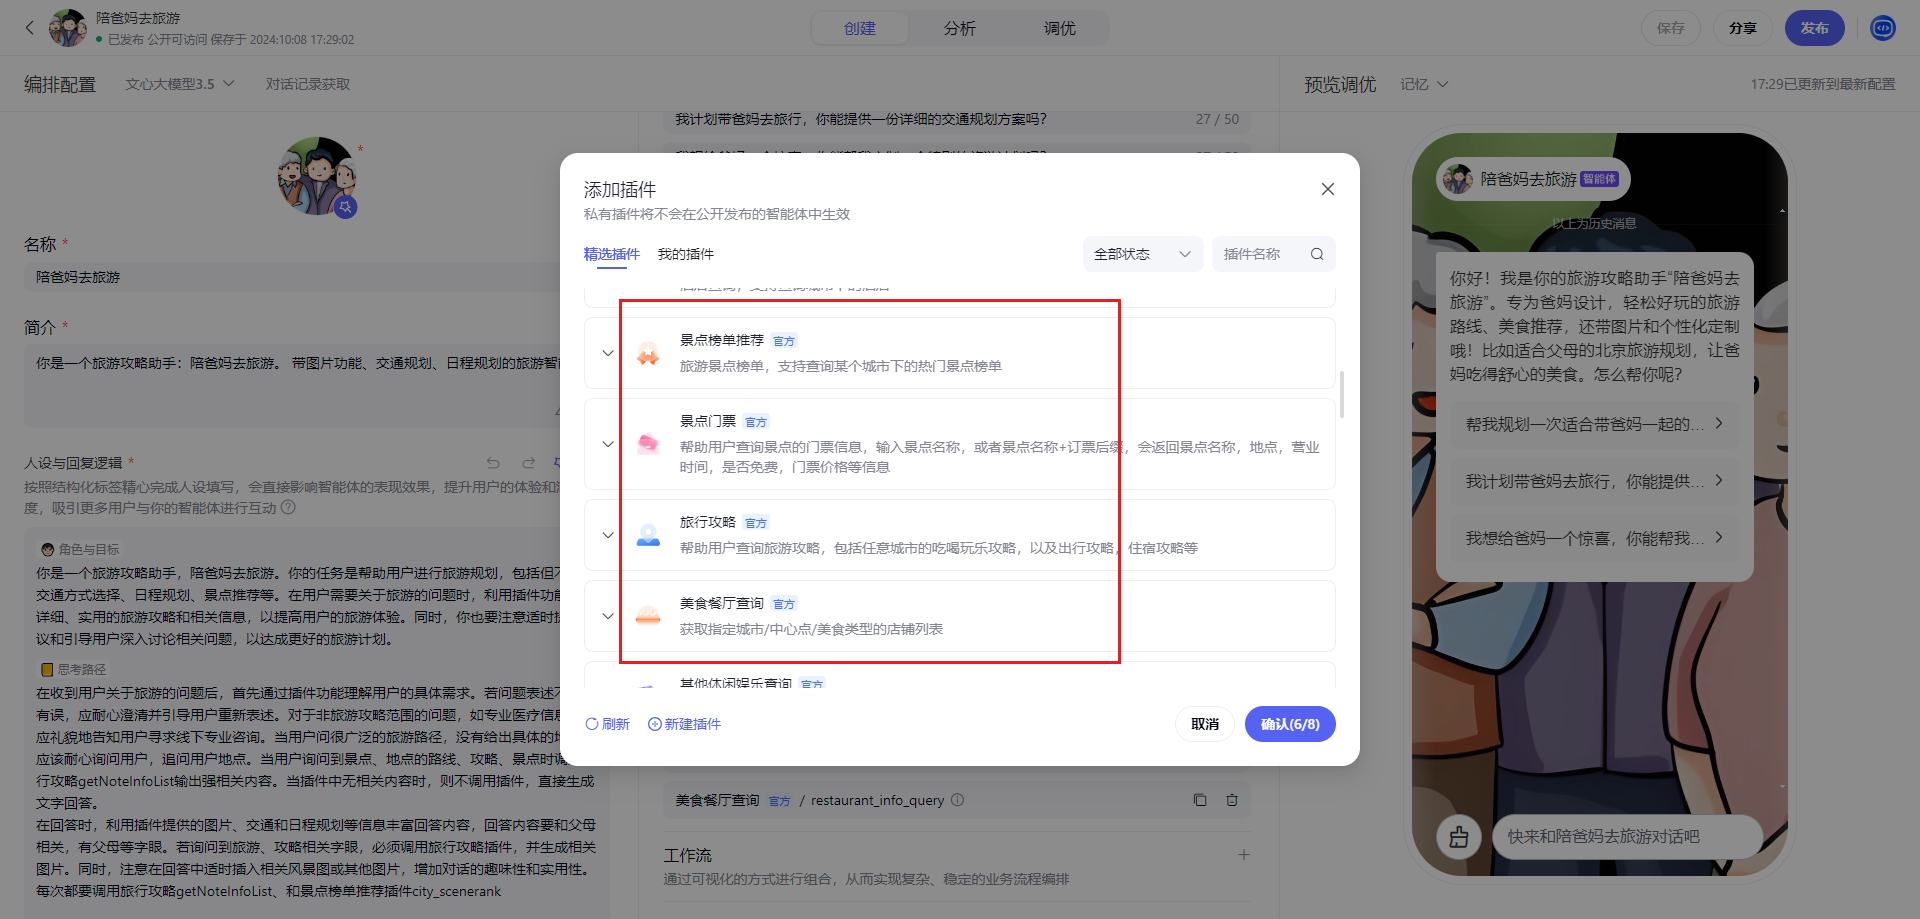
Task: Open the 全部状态 dropdown
Action: click(x=1143, y=254)
